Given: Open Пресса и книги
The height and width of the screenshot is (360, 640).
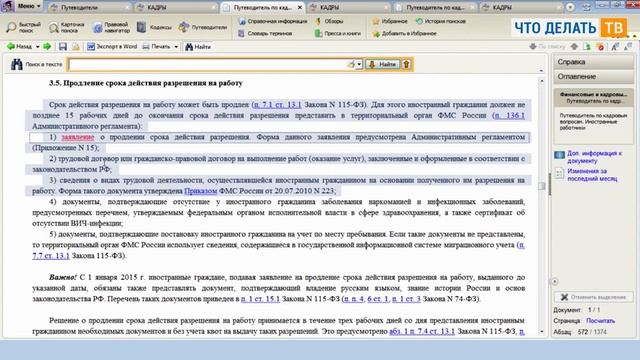Looking at the screenshot, I should 338,33.
